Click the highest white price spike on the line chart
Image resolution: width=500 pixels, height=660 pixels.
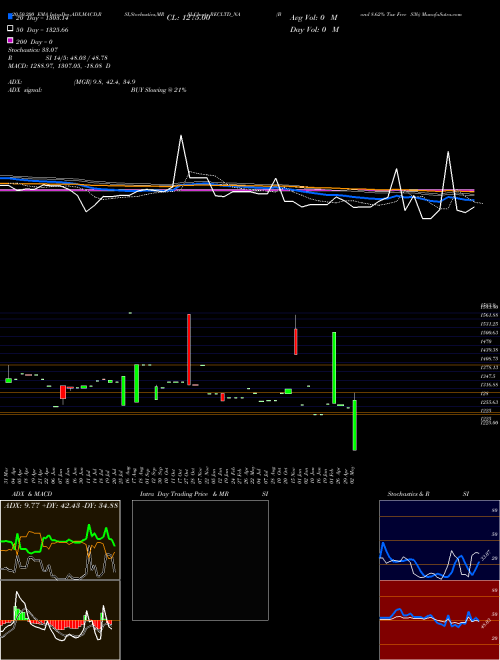(181, 136)
